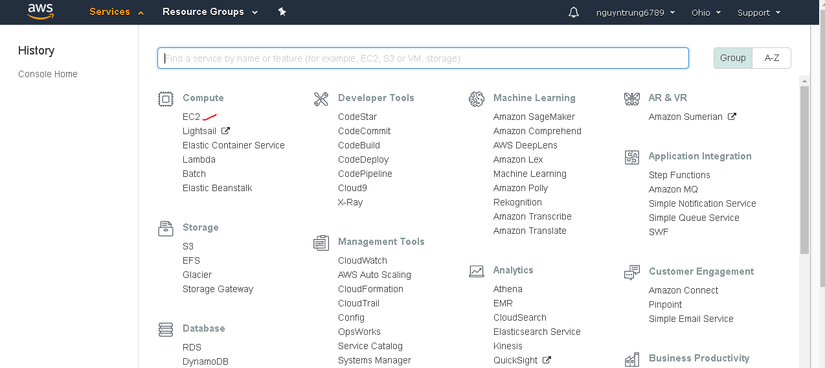Open Simple Notification Service
This screenshot has width=825, height=368.
click(702, 204)
